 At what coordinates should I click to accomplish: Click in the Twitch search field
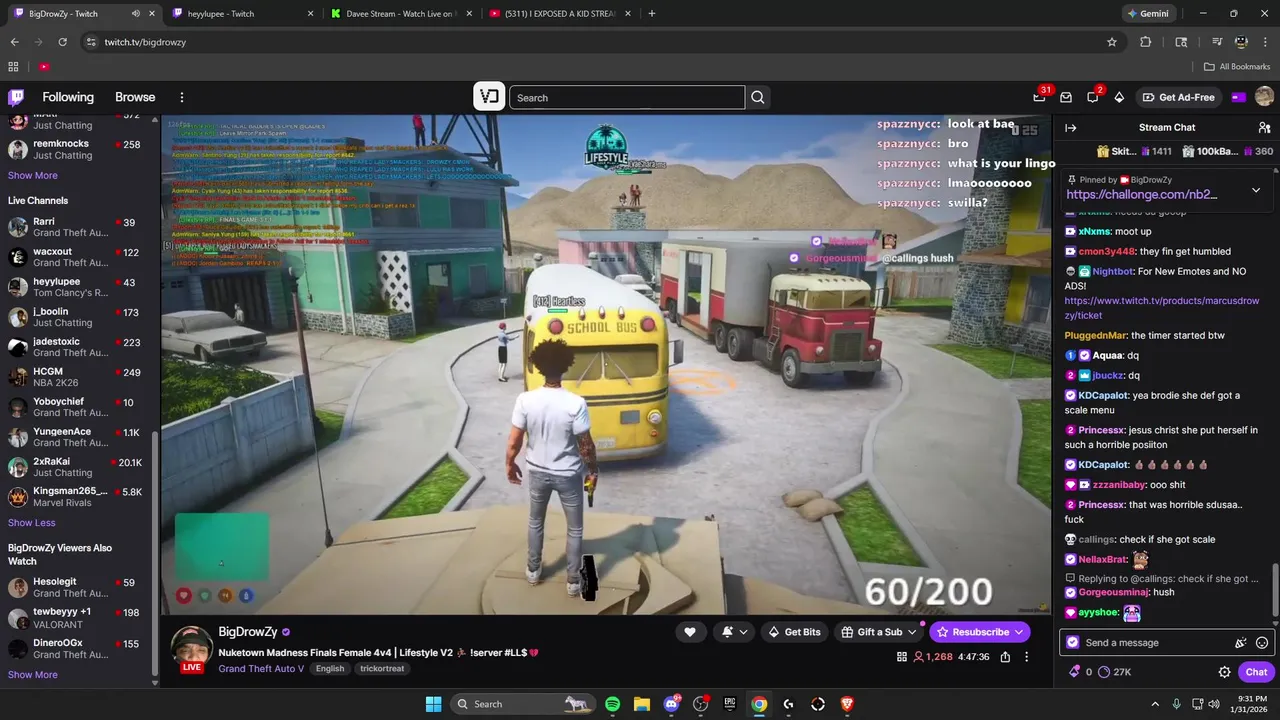(627, 97)
